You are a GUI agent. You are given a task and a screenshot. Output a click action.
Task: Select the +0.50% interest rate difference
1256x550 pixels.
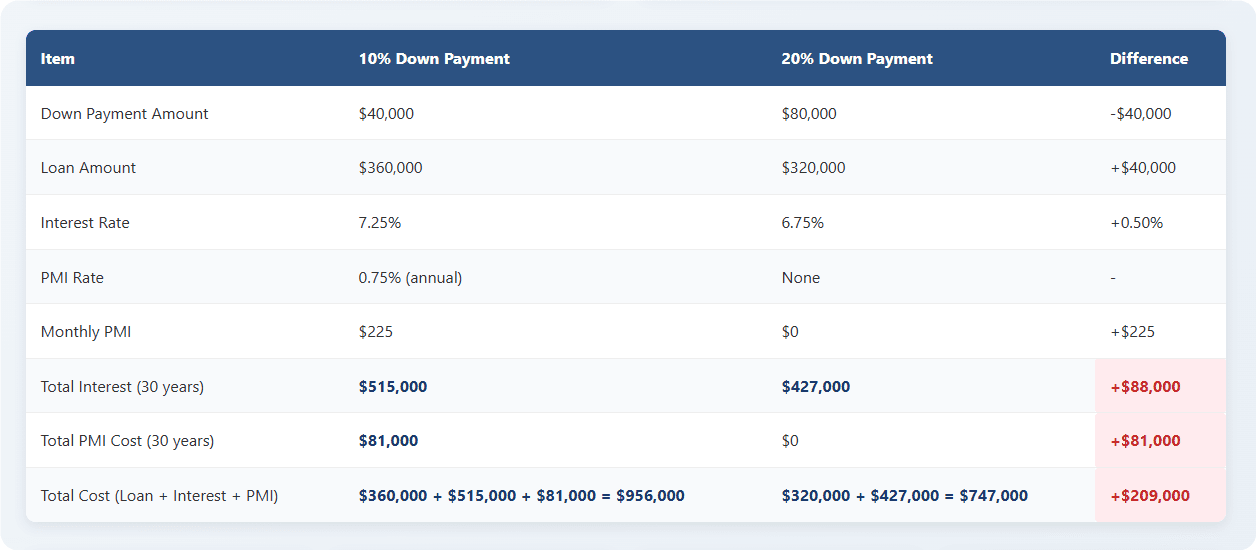1137,223
